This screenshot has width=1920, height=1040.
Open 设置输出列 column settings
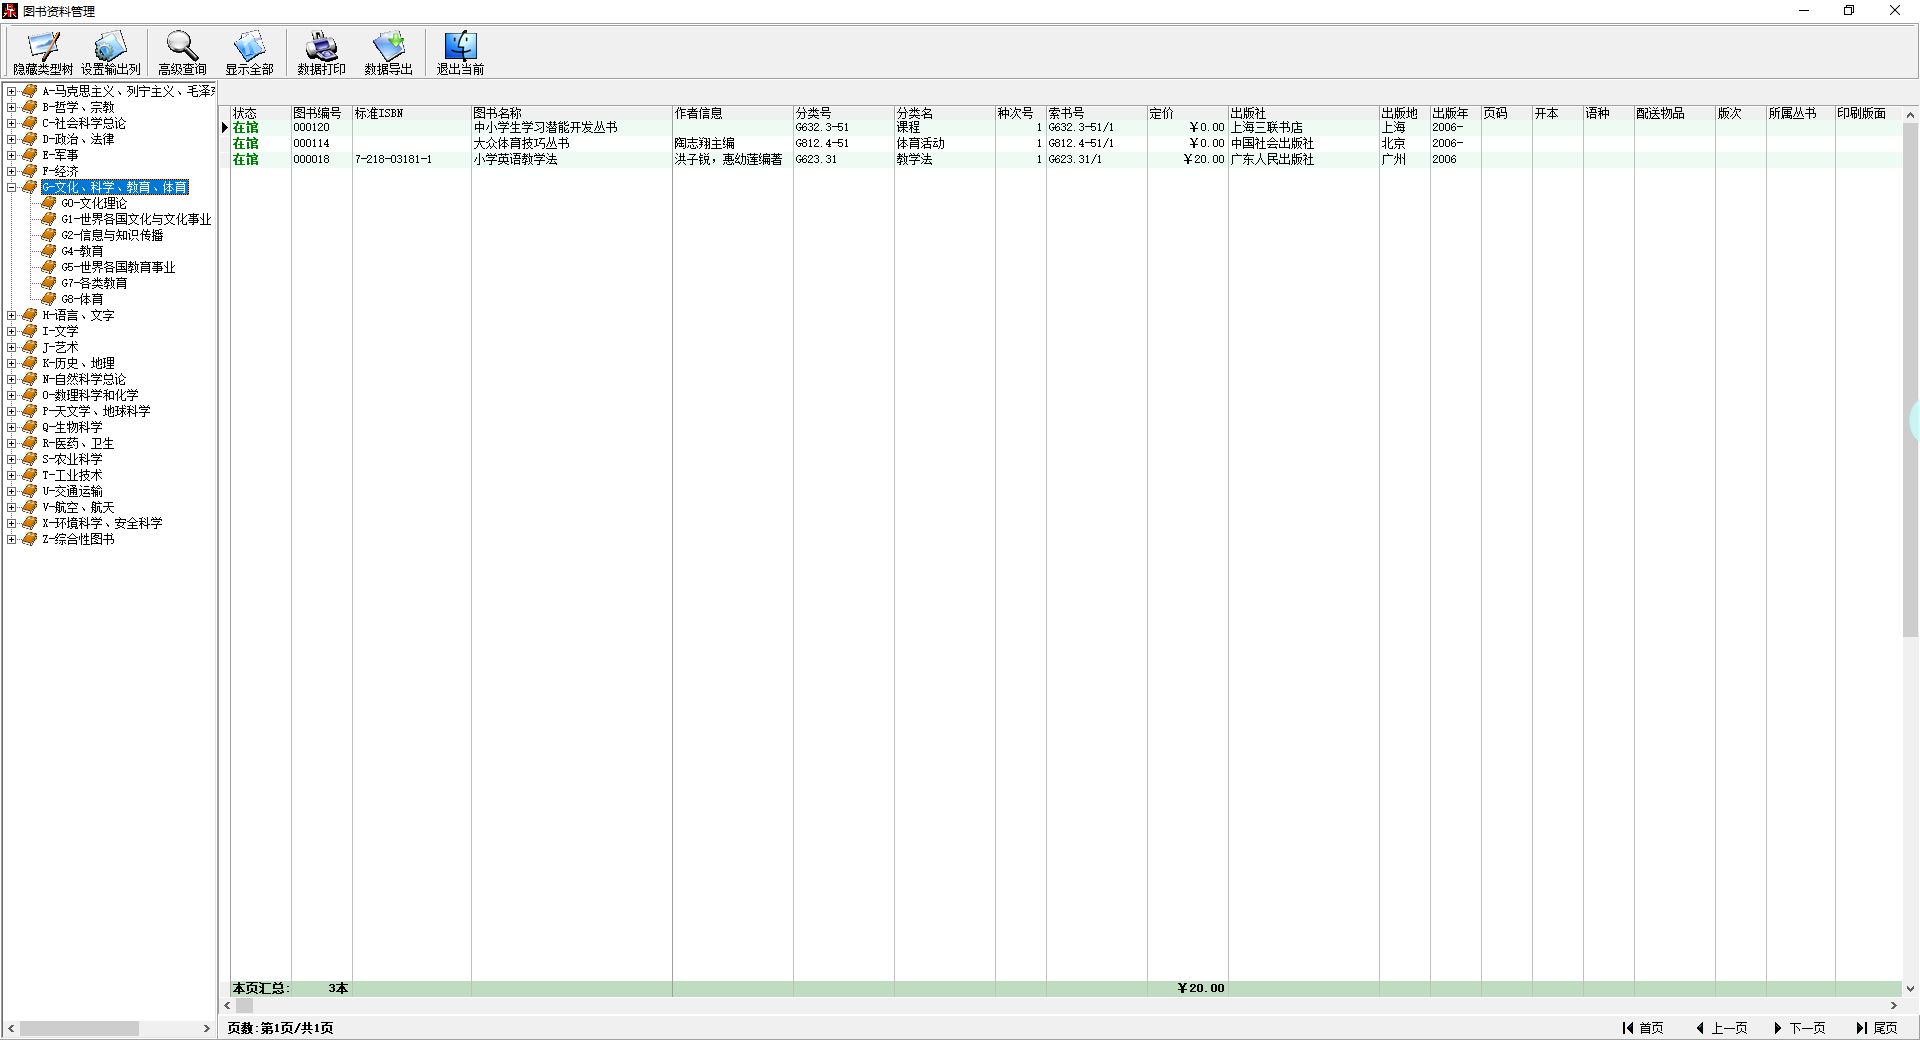pos(111,53)
